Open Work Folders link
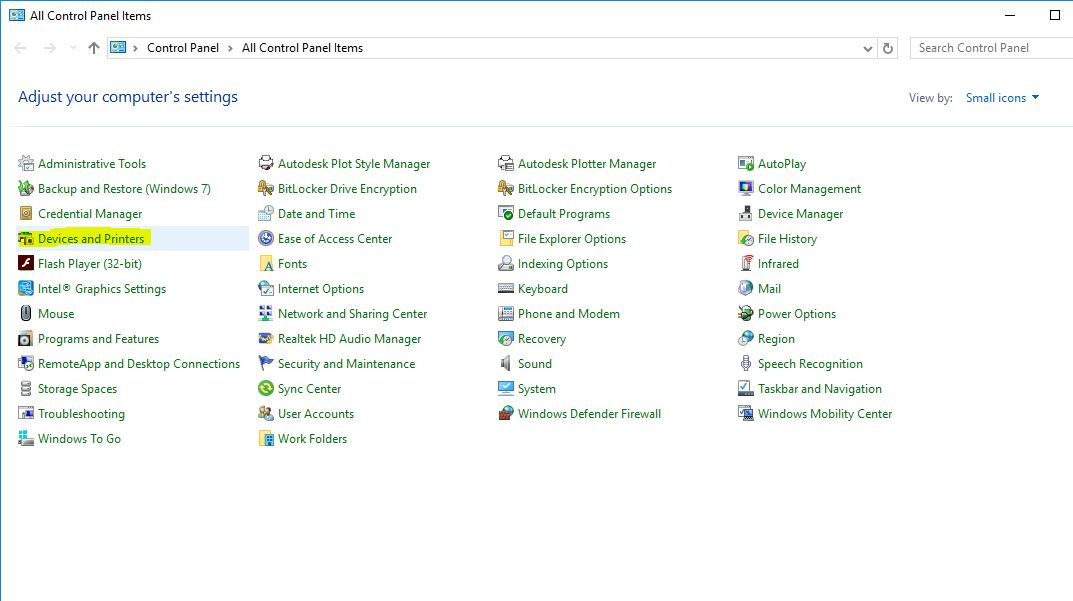 (x=312, y=439)
